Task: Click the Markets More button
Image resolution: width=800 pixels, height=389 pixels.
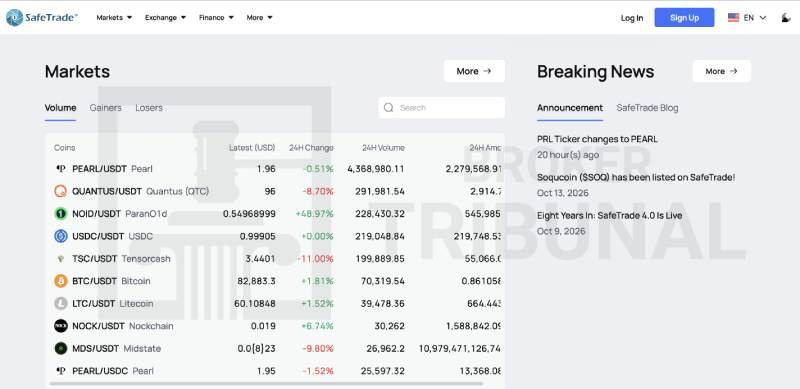Action: pyautogui.click(x=474, y=71)
